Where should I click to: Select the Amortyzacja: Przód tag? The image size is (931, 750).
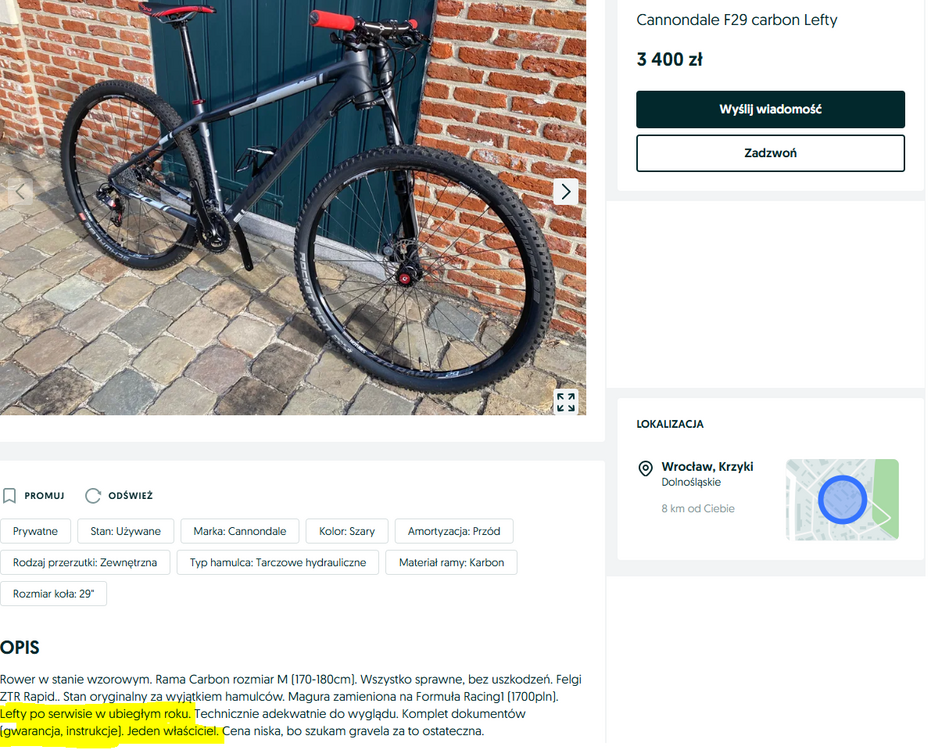[x=452, y=531]
